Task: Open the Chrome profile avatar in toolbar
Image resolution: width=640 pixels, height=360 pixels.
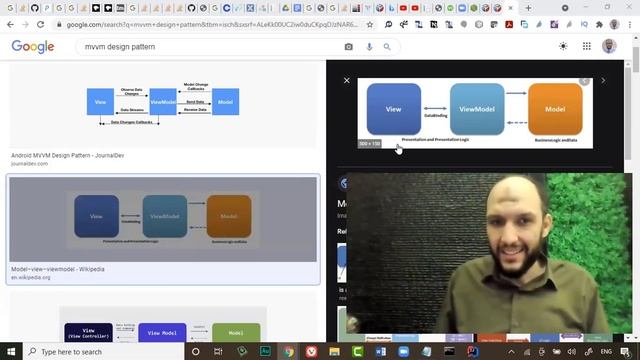Action: point(614,24)
